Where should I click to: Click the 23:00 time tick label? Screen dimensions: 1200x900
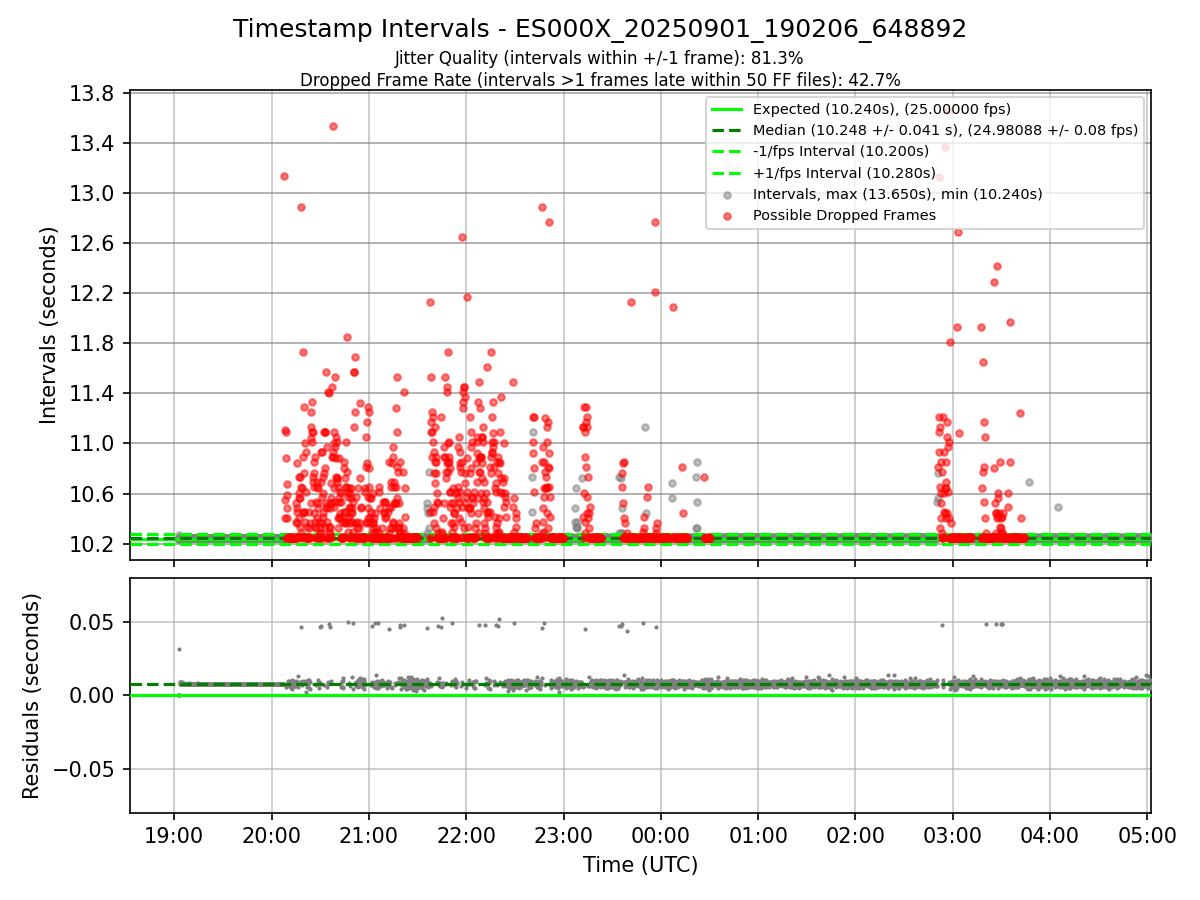563,834
